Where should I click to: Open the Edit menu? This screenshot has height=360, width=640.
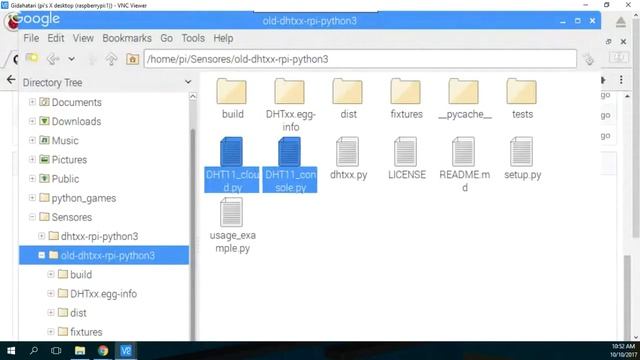(x=56, y=38)
